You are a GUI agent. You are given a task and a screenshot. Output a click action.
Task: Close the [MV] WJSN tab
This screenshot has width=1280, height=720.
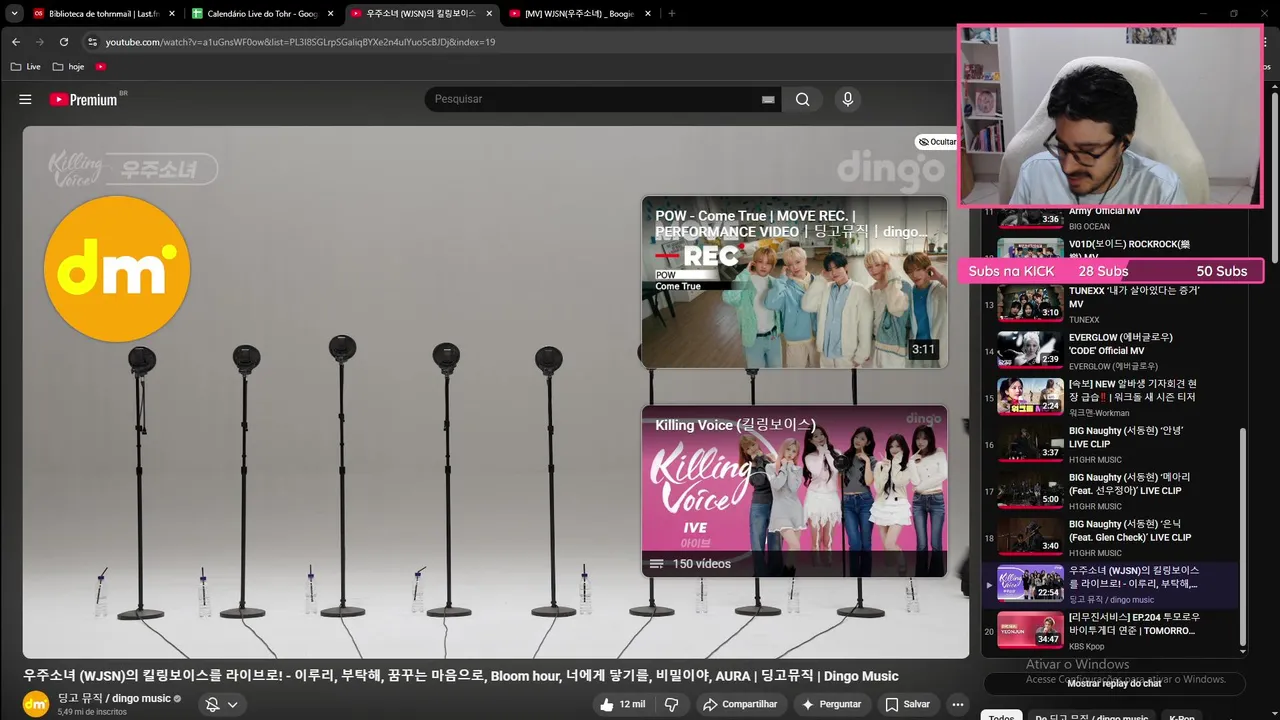648,13
